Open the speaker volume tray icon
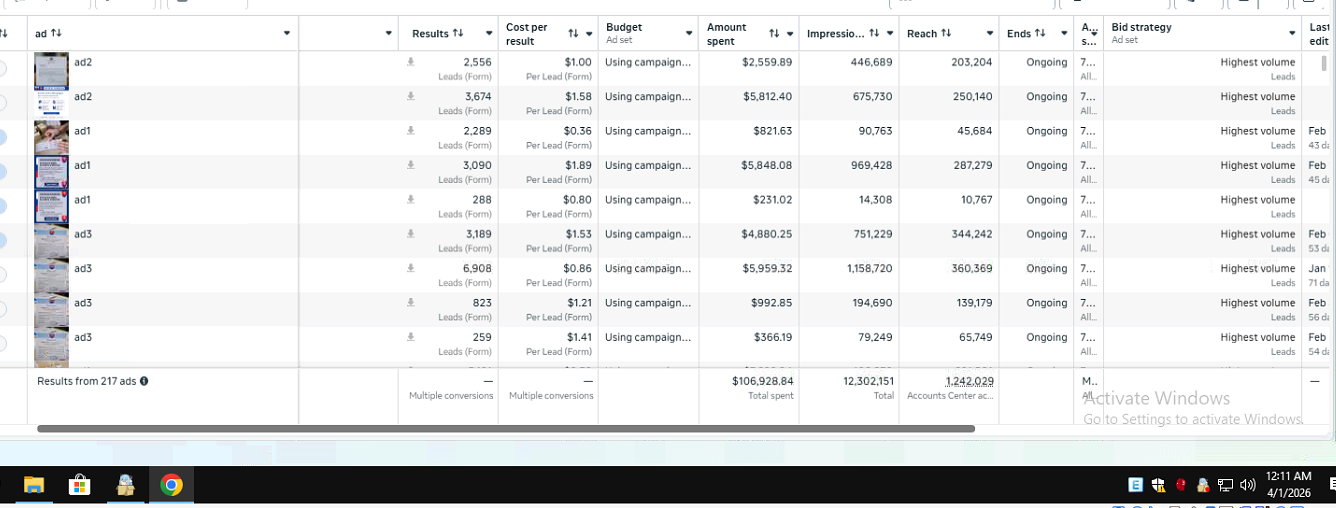This screenshot has width=1336, height=508. 1246,485
